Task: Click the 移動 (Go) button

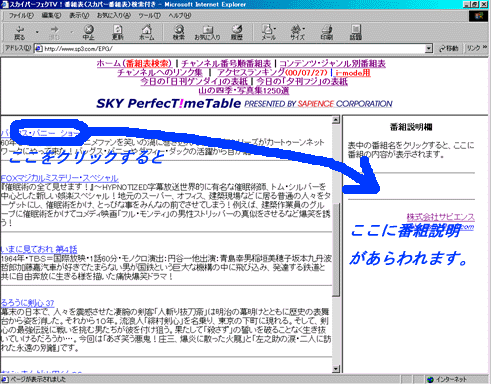Action: 449,49
